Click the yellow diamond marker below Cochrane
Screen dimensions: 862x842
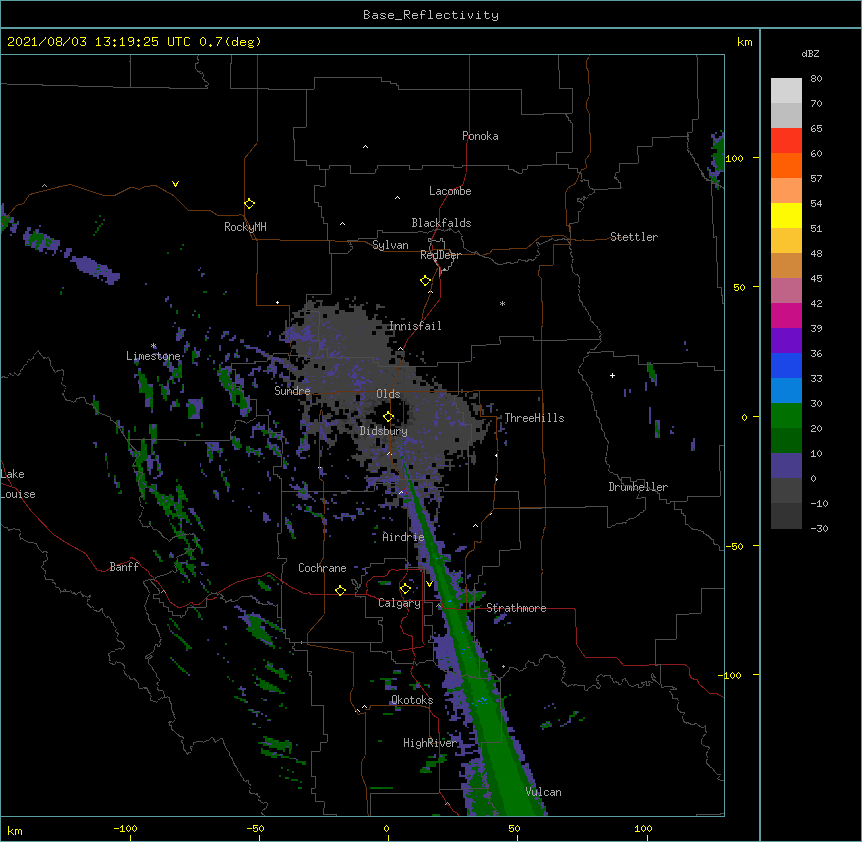tap(340, 590)
